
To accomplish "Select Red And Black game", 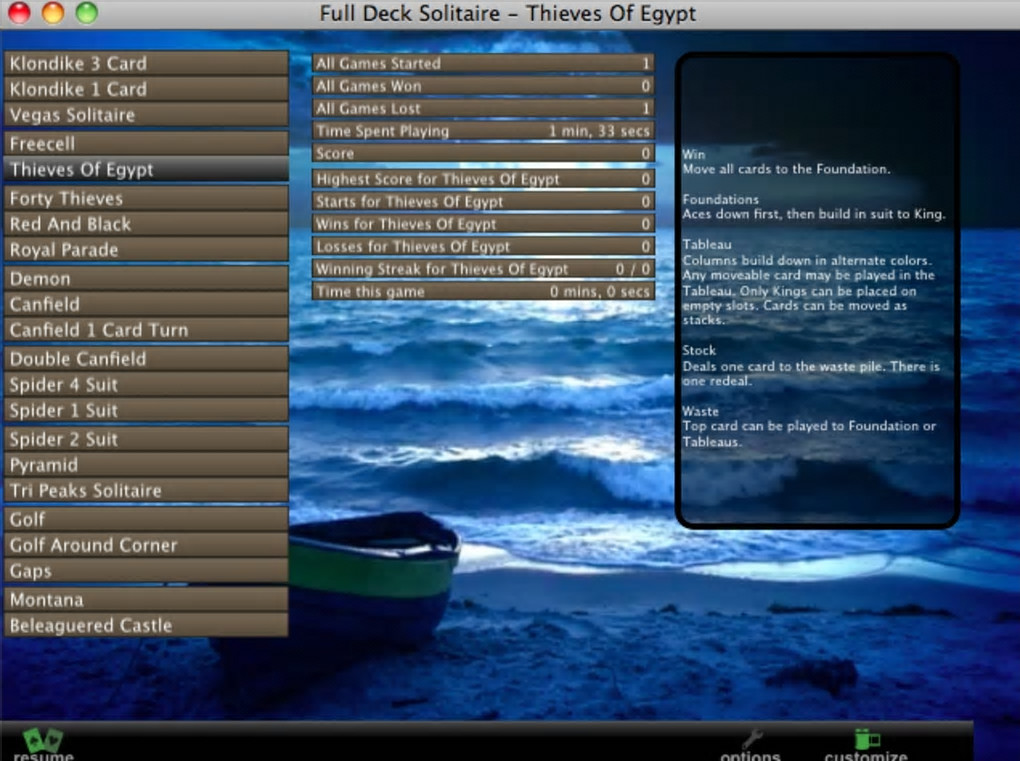I will (146, 224).
